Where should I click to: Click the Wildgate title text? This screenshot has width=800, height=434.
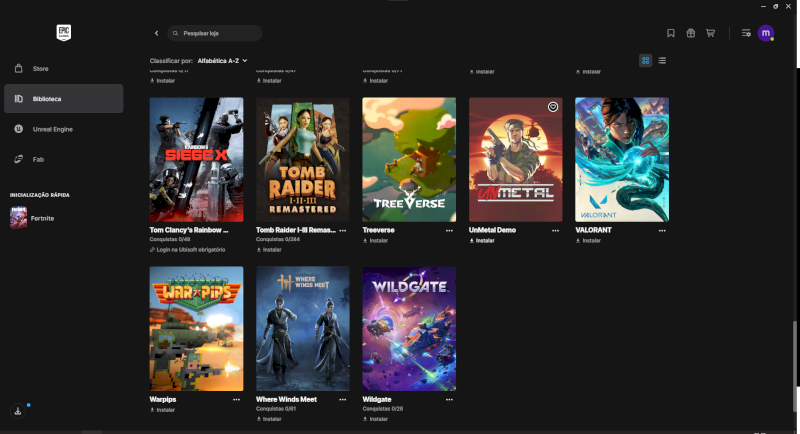[377, 399]
